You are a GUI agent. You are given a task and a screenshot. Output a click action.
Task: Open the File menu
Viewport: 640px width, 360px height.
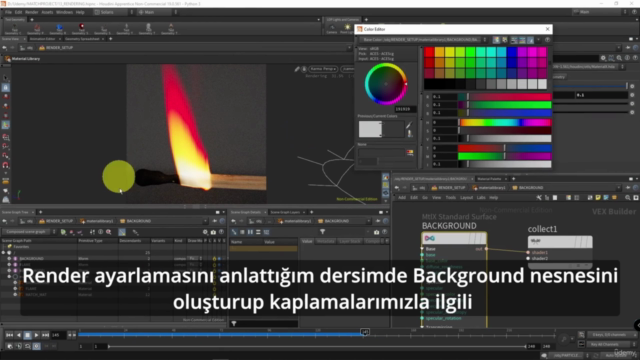8,12
